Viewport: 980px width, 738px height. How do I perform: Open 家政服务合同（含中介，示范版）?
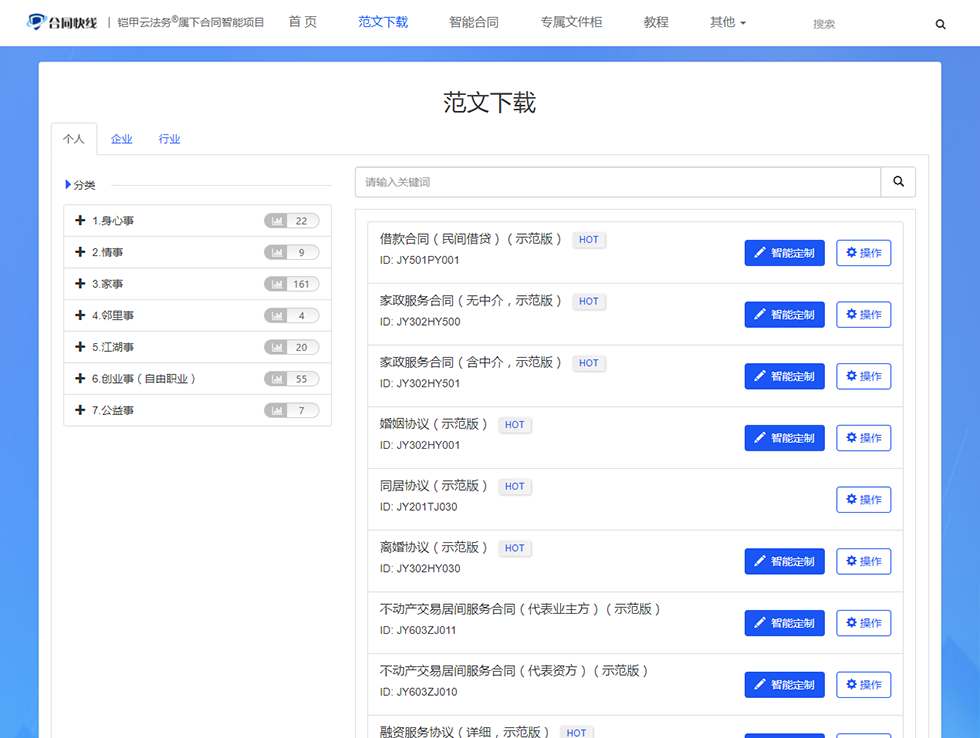pos(471,362)
